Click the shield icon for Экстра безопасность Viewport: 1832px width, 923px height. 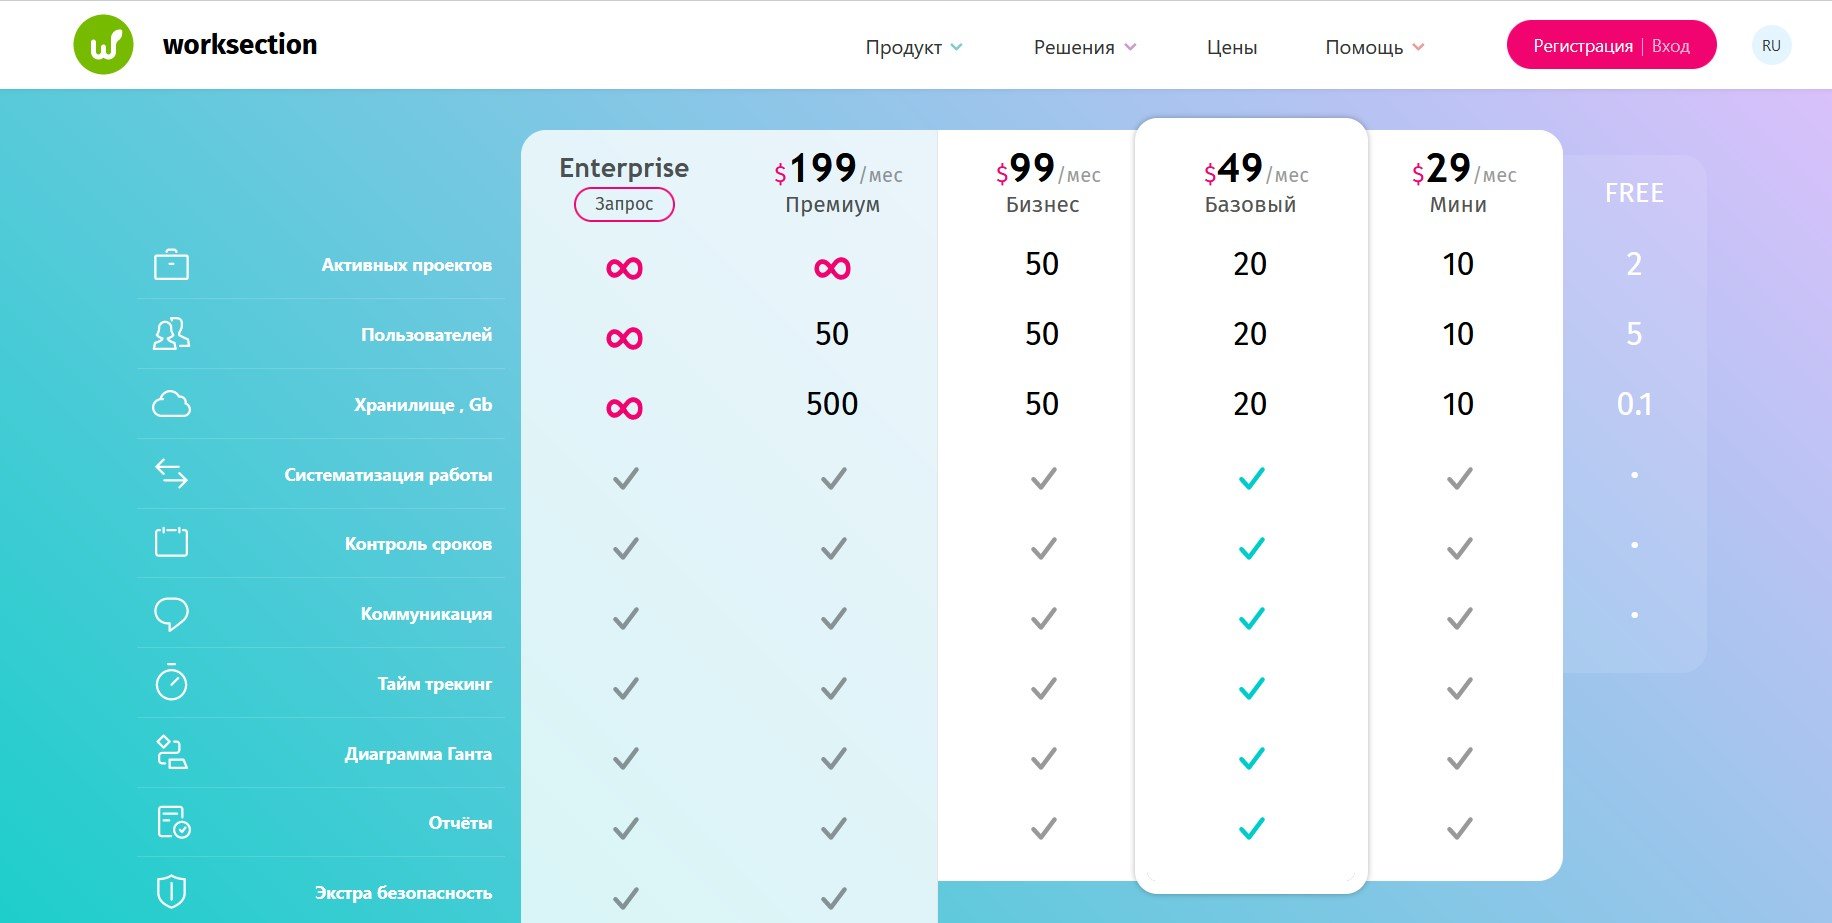coord(171,891)
